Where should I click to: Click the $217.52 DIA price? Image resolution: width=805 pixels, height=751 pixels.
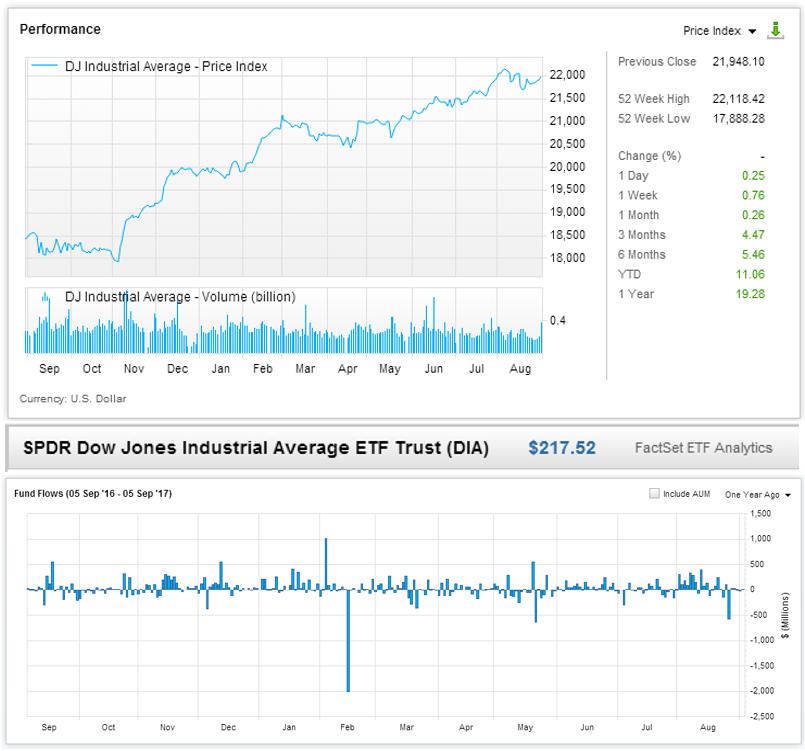tap(562, 448)
